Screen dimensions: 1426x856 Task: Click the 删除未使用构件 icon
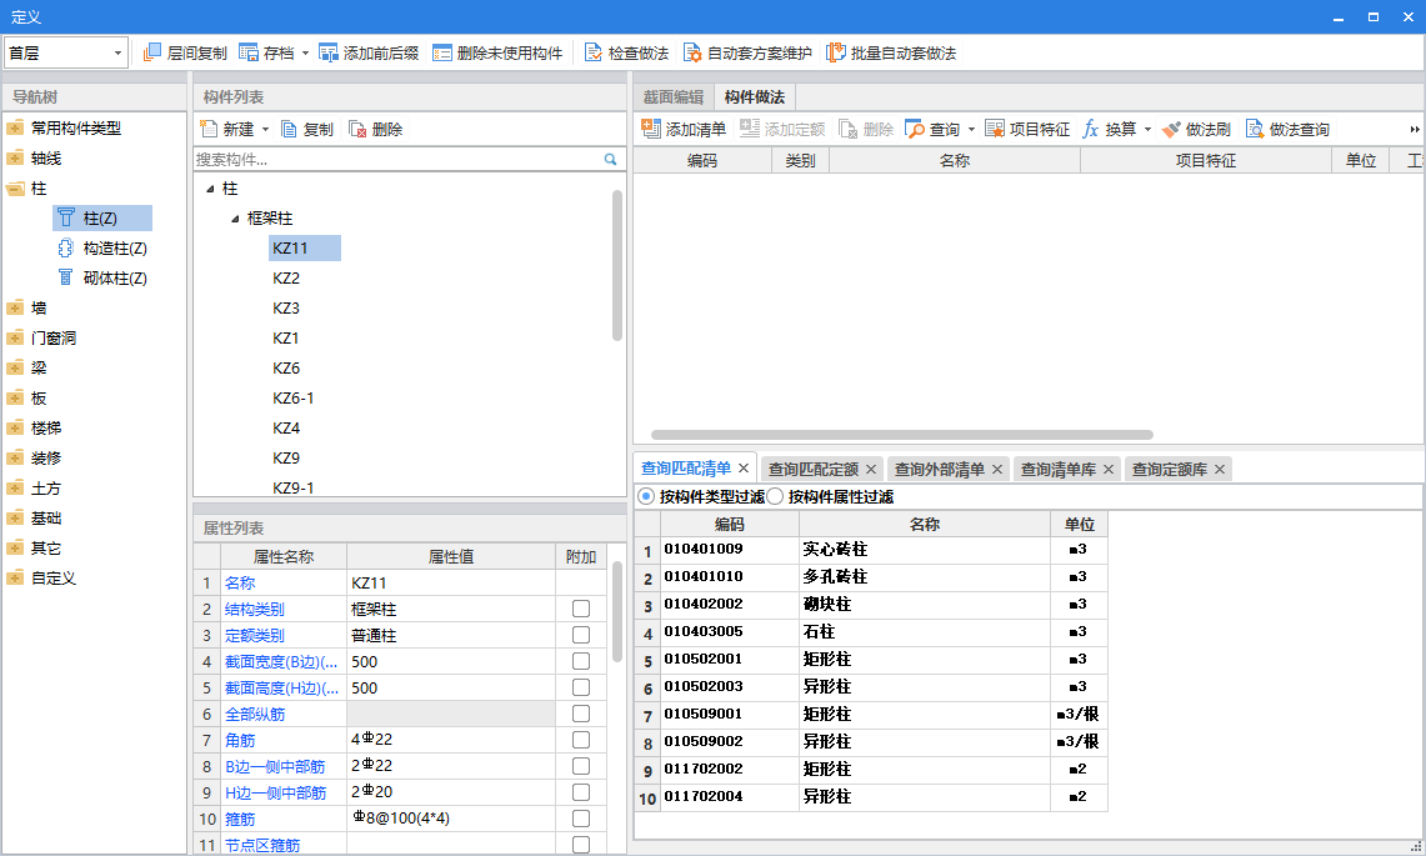point(442,53)
